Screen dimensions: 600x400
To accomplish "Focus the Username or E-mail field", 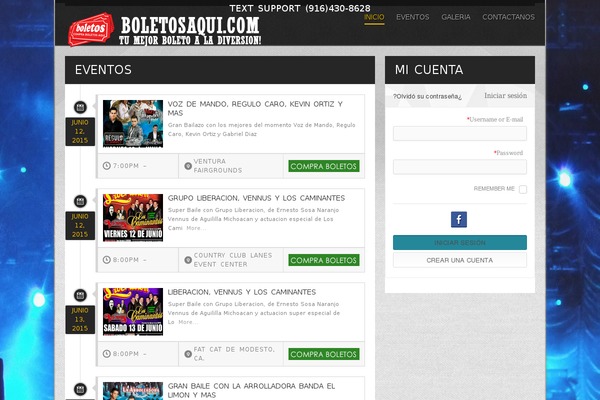I will tap(460, 134).
